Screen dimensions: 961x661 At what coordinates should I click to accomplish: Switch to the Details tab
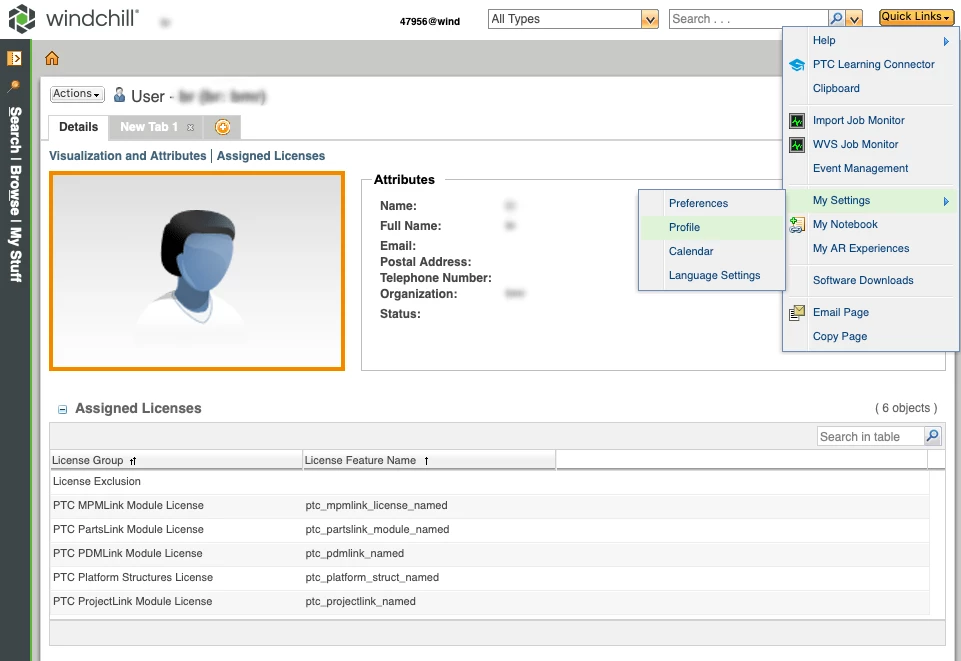tap(78, 127)
